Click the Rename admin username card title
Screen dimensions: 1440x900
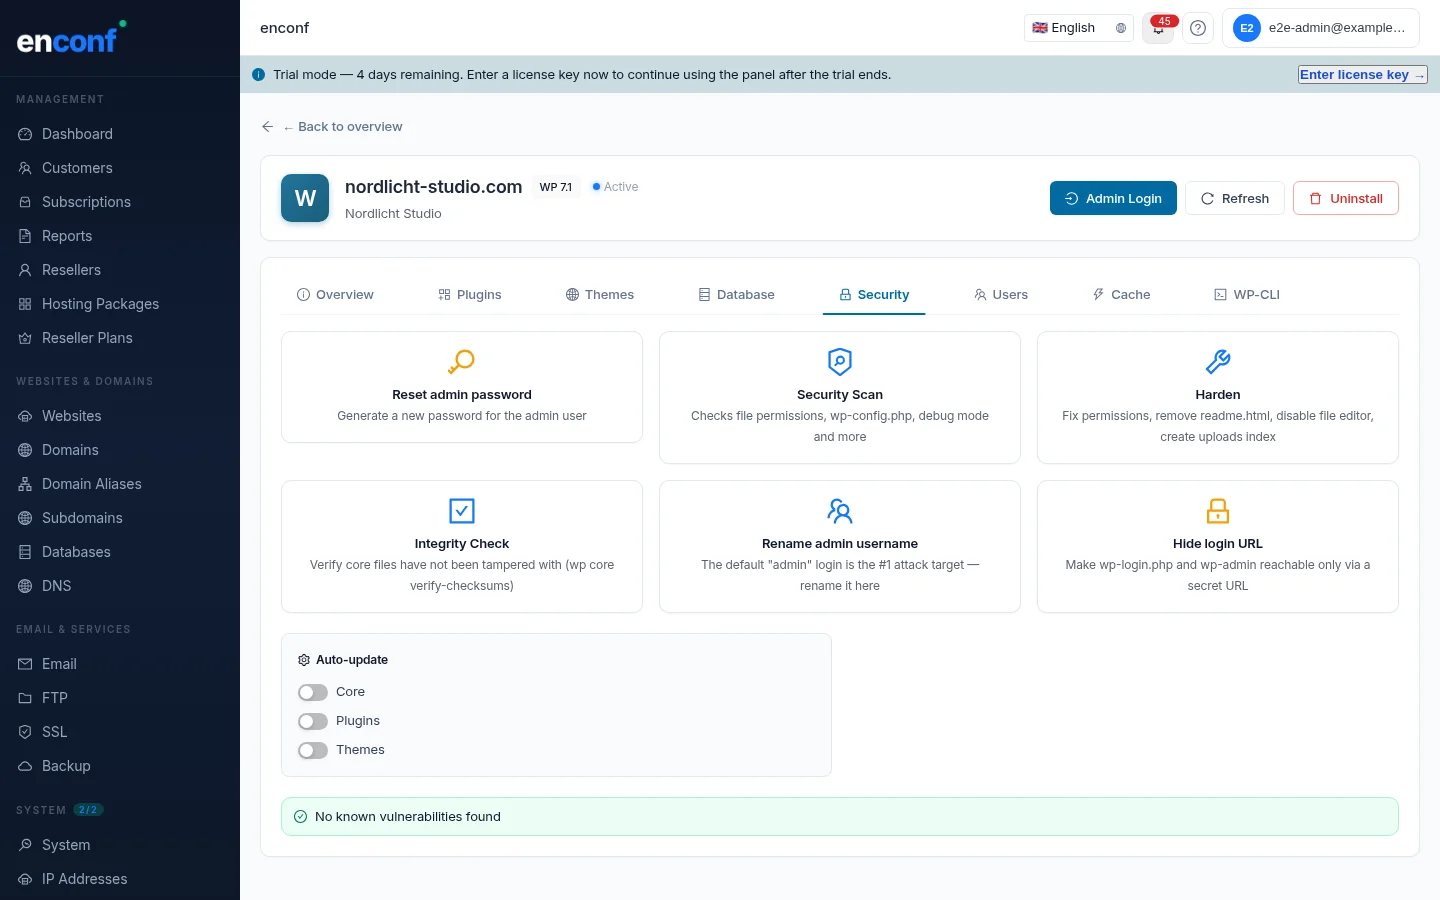840,544
